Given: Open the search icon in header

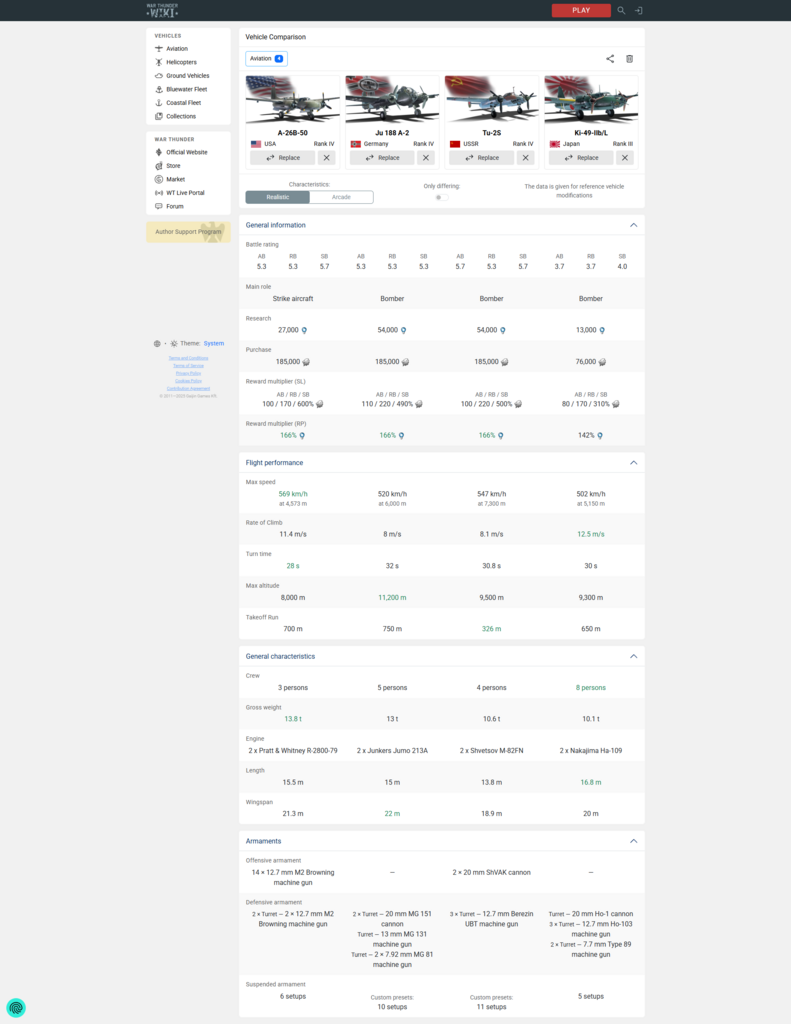Looking at the screenshot, I should coord(621,10).
